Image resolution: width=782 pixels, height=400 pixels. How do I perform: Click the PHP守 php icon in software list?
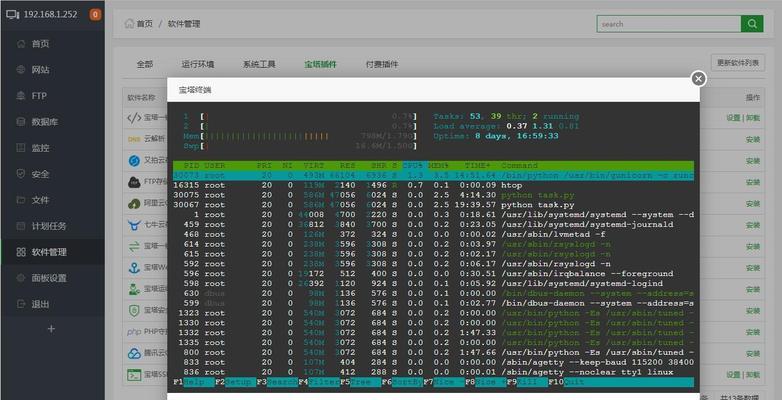[x=134, y=332]
